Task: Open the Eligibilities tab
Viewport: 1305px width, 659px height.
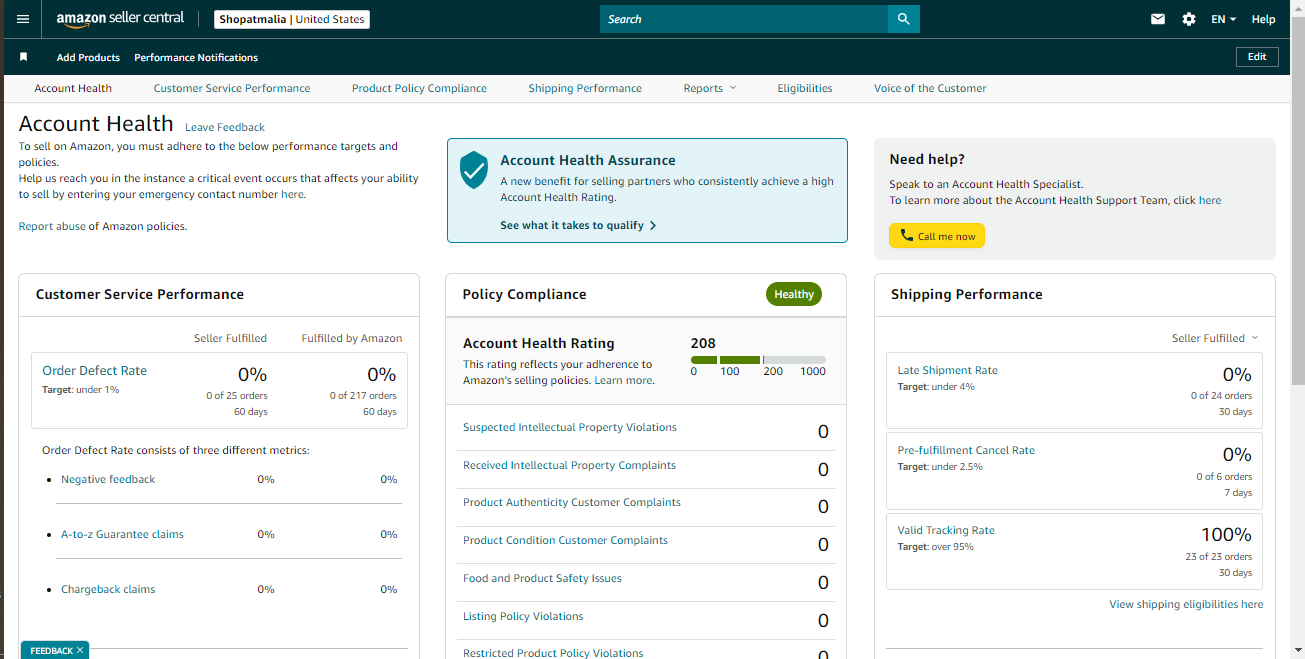Action: point(805,88)
